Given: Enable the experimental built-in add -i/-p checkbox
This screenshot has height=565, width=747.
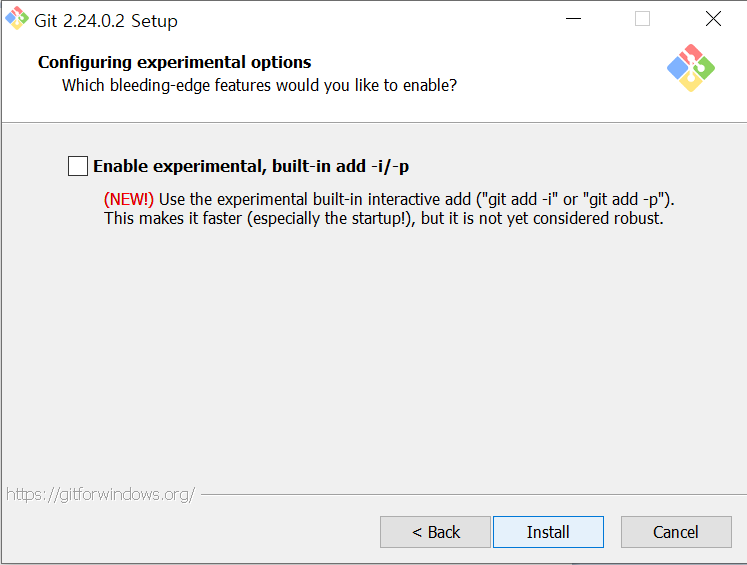Looking at the screenshot, I should (x=78, y=166).
